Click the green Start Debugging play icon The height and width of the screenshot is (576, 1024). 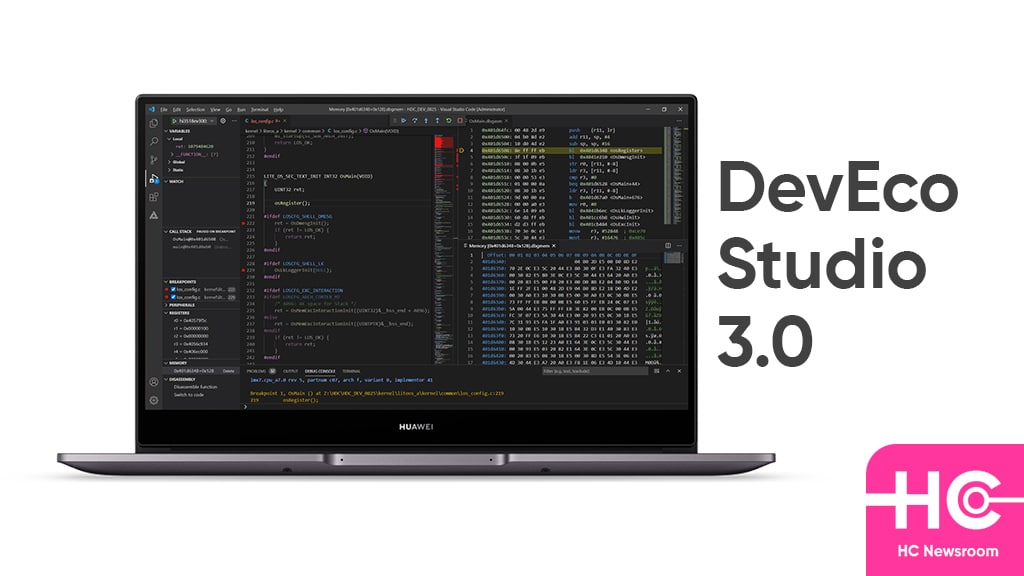174,121
